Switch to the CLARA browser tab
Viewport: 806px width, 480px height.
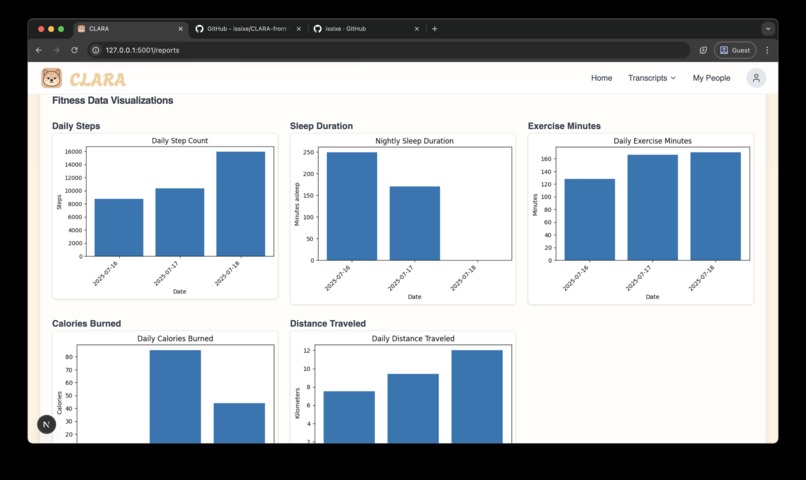pos(130,29)
